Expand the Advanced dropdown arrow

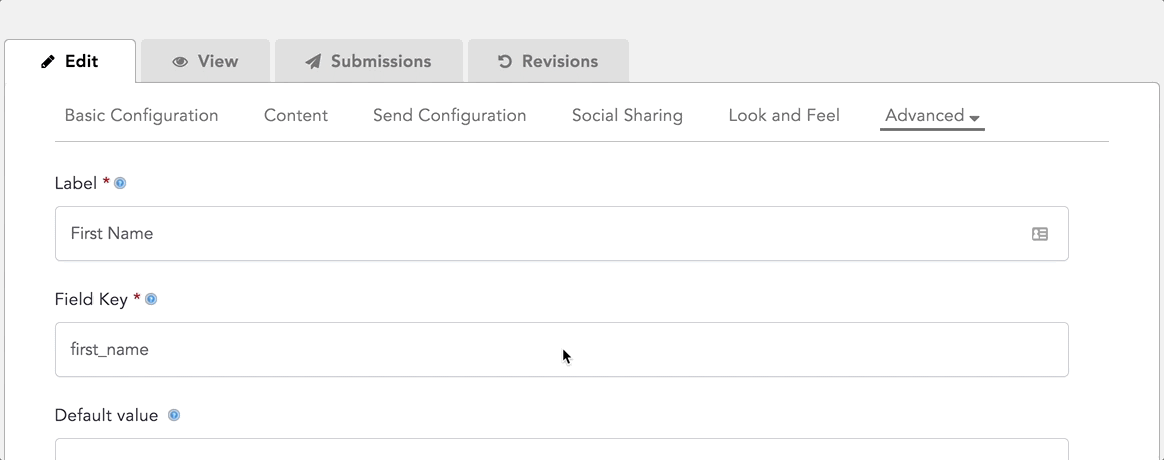(975, 119)
